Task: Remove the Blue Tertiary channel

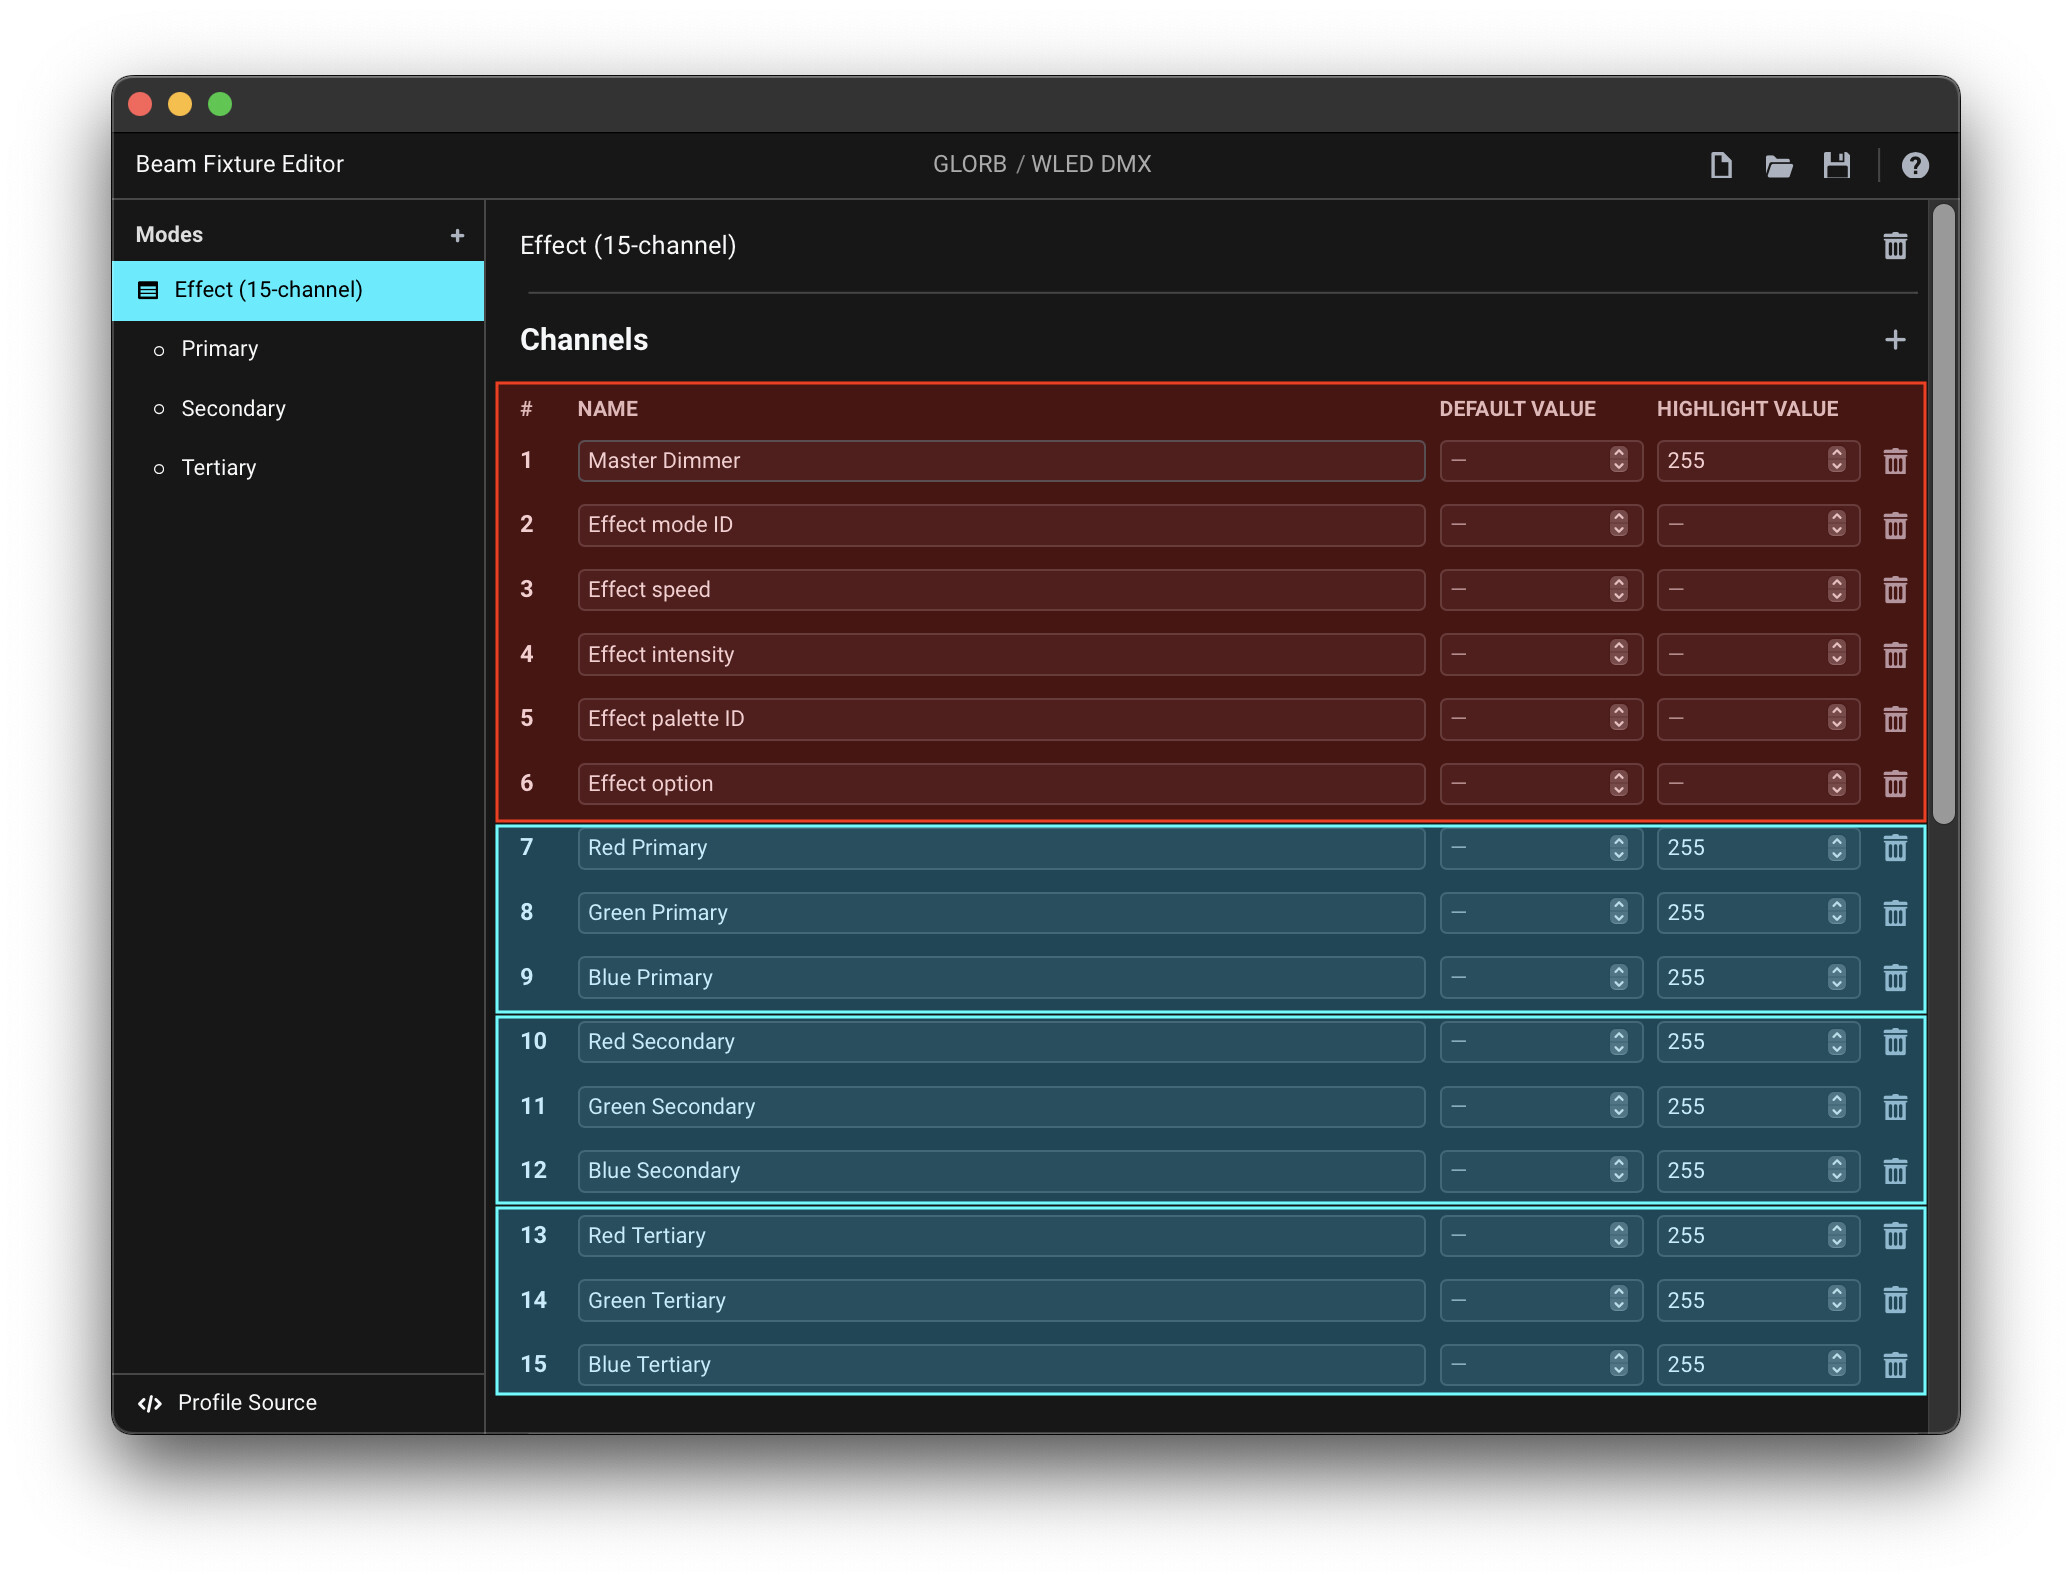Action: point(1894,1365)
